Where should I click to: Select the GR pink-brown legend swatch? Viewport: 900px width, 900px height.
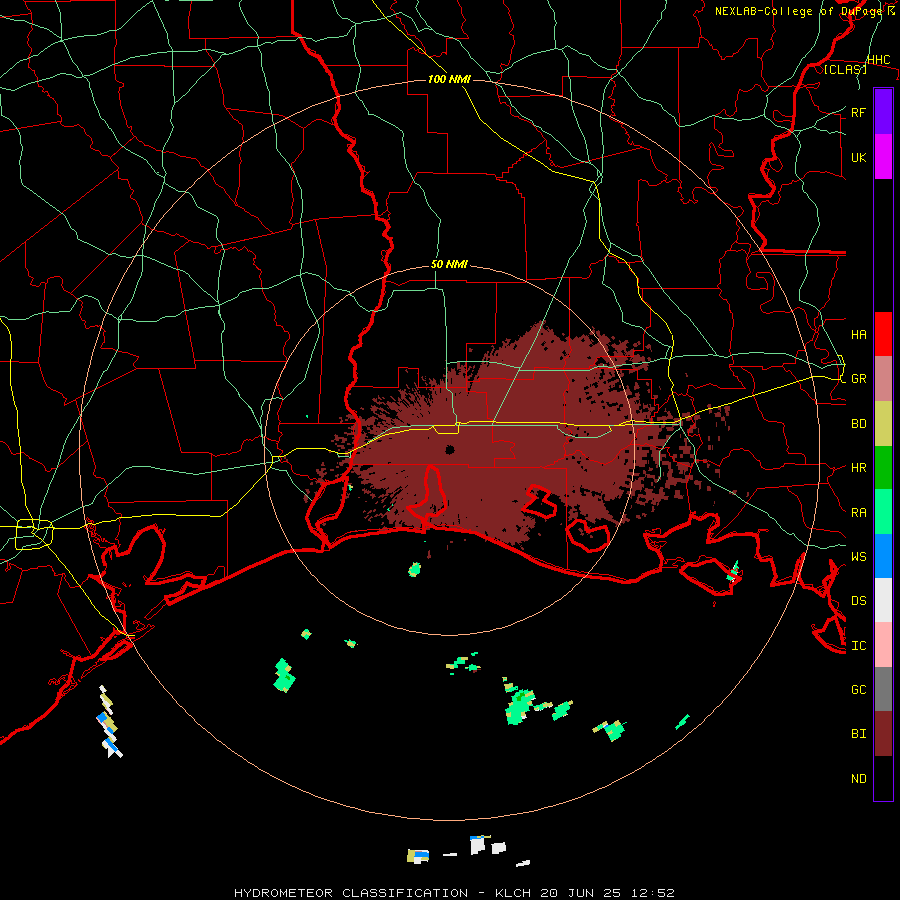(x=883, y=379)
